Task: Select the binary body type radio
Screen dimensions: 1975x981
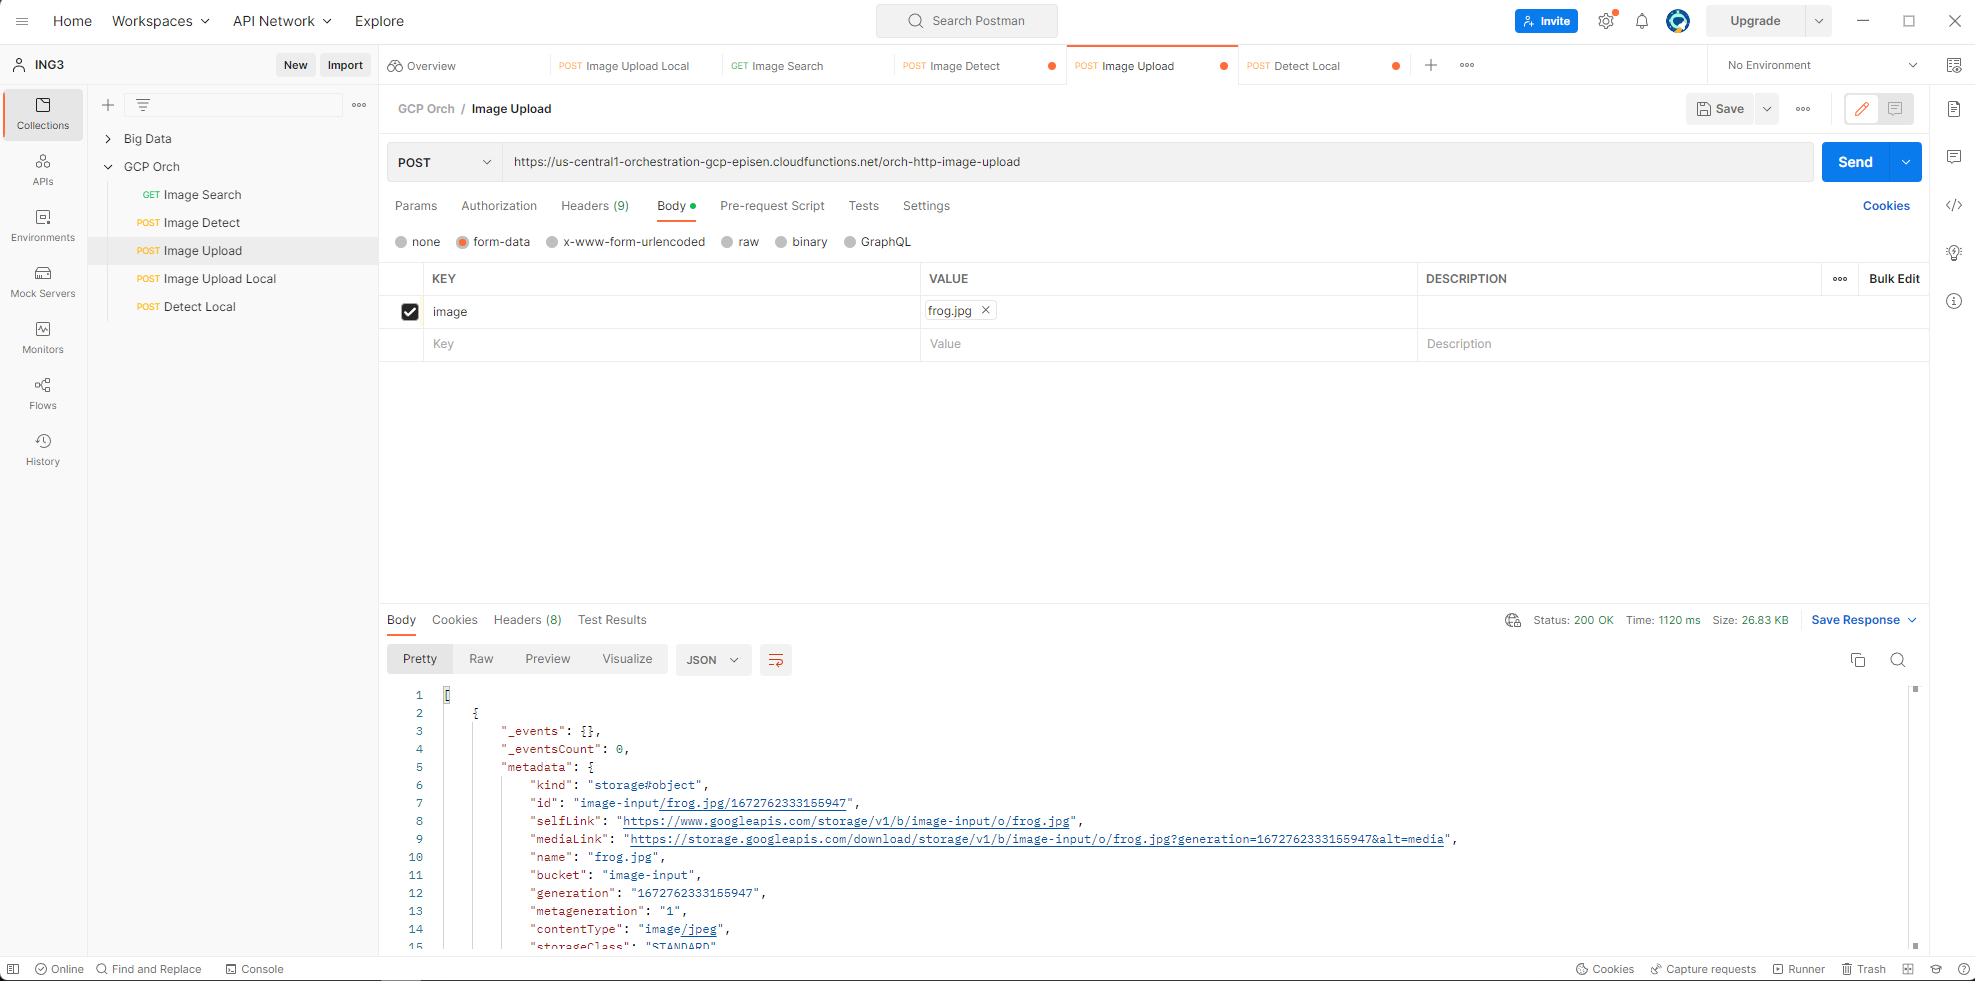Action: (x=781, y=241)
